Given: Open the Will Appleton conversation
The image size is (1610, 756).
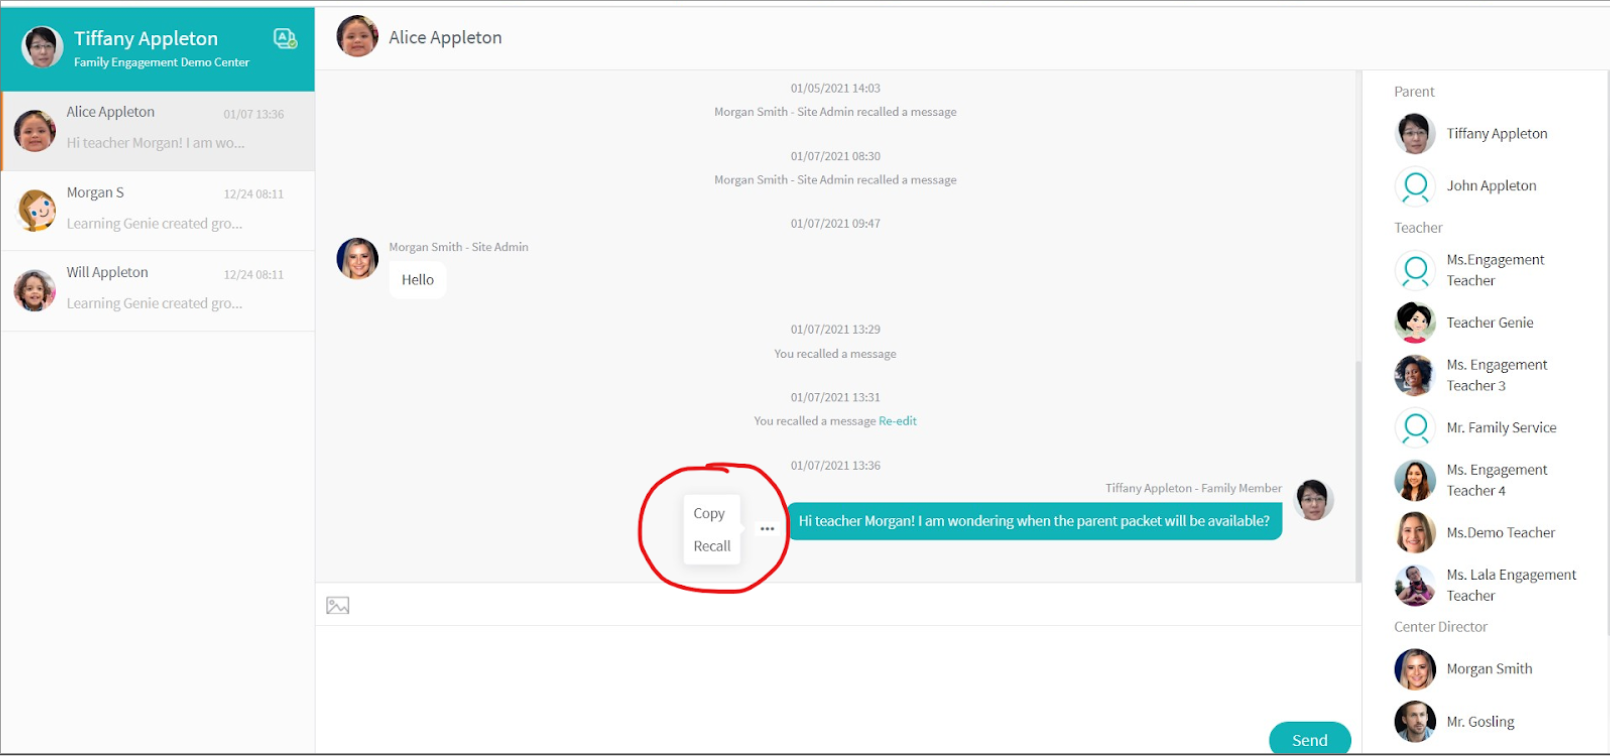Looking at the screenshot, I should pos(158,290).
